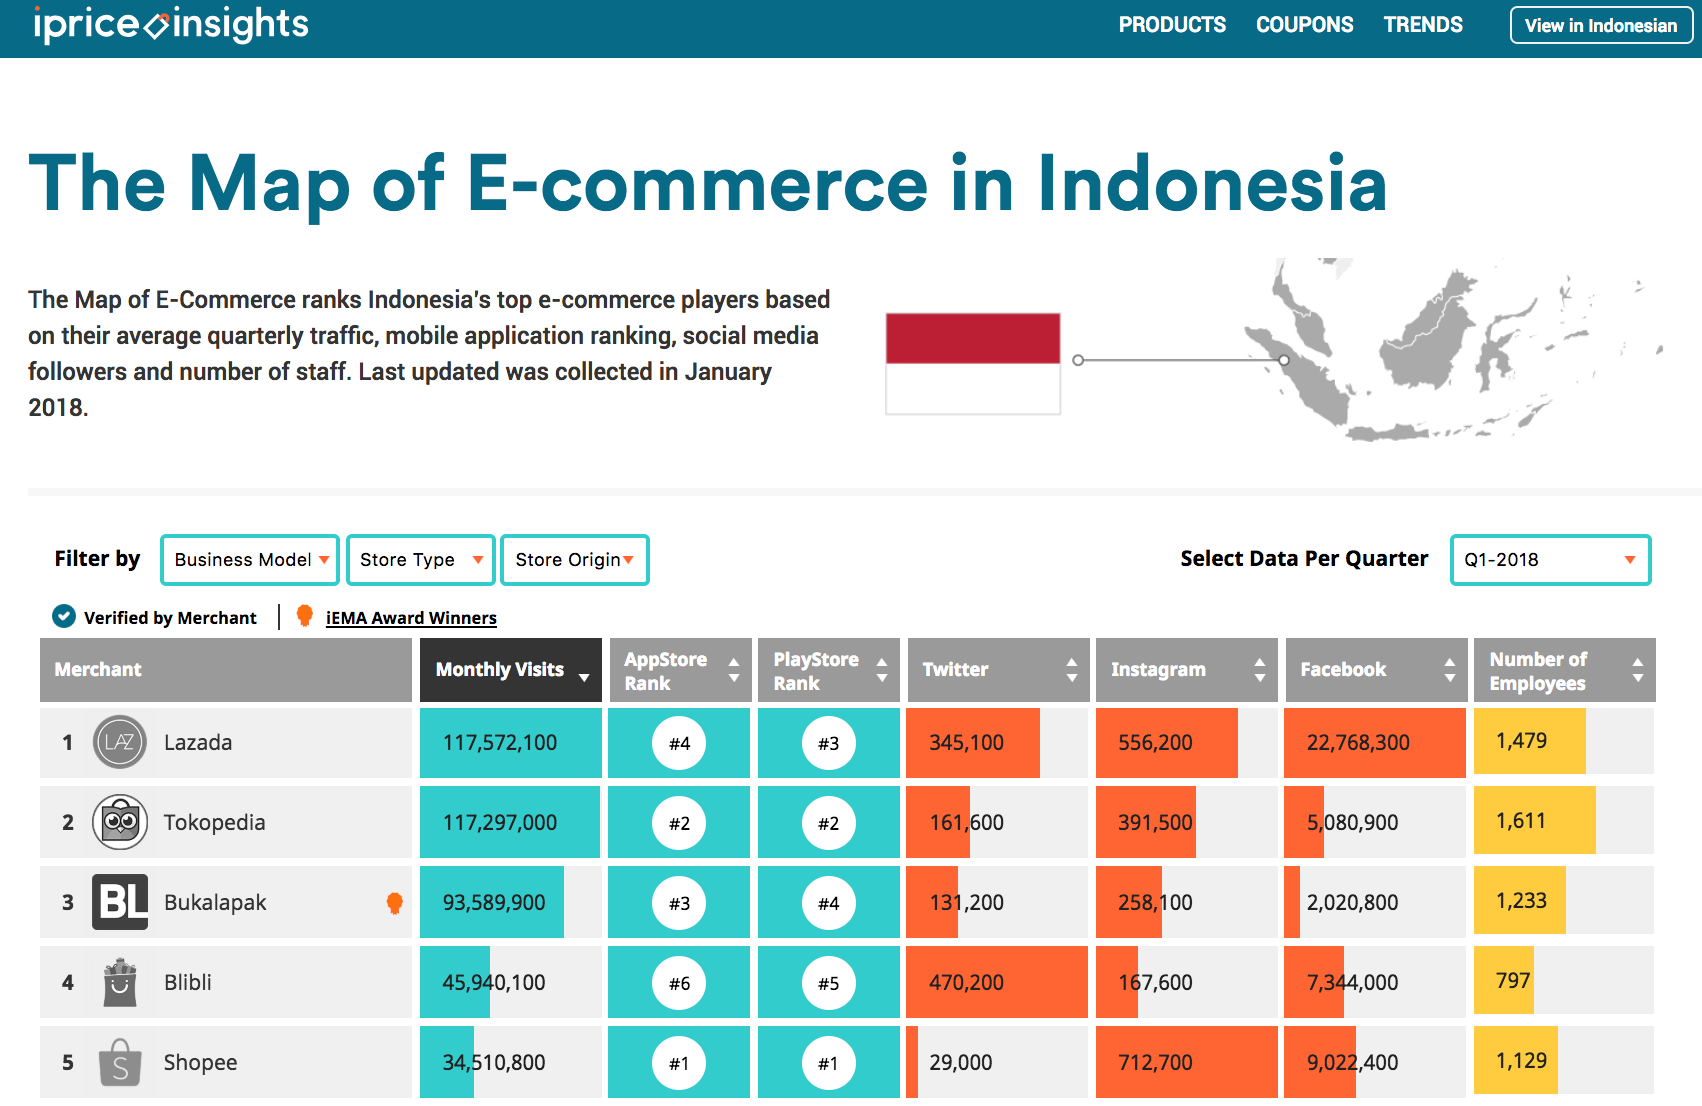Open the Shopee merchant name
Image resolution: width=1702 pixels, height=1106 pixels.
point(201,1062)
